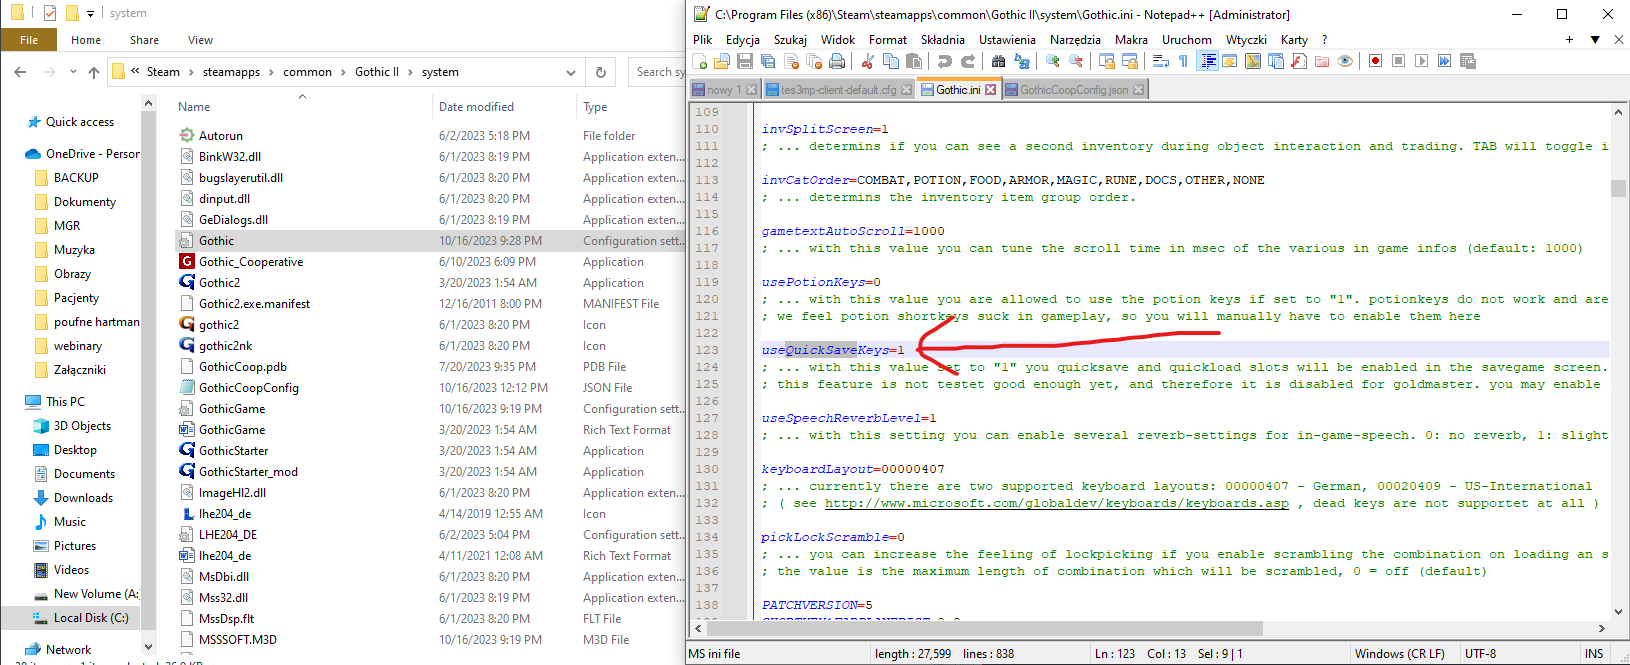Sort by Date modified column header
The image size is (1630, 665).
(x=476, y=107)
